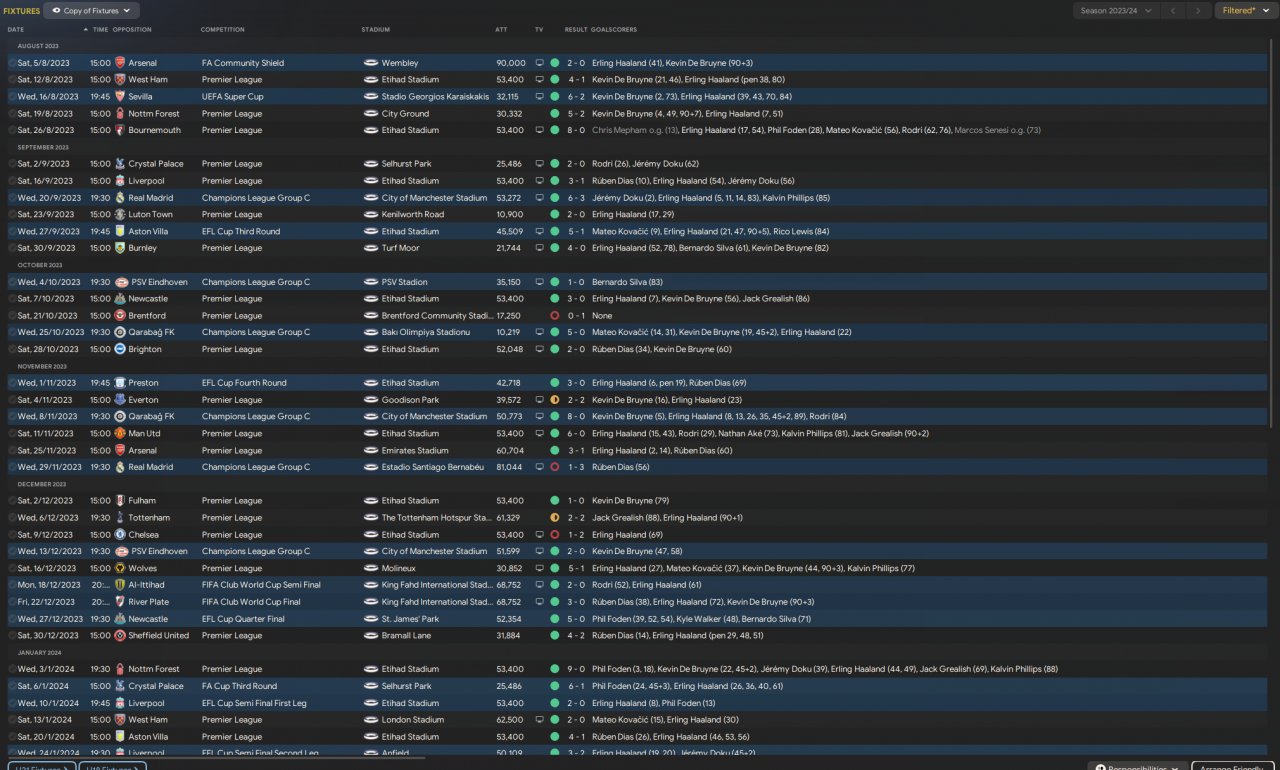This screenshot has height=770, width=1280.
Task: Click the Sheffield United club badge
Action: coord(120,635)
